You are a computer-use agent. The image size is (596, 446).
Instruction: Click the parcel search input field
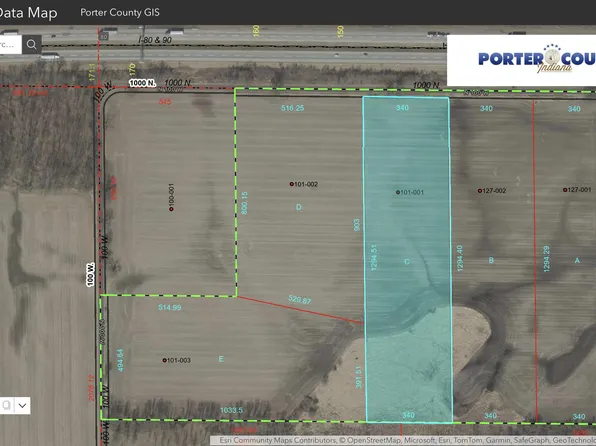[11, 44]
